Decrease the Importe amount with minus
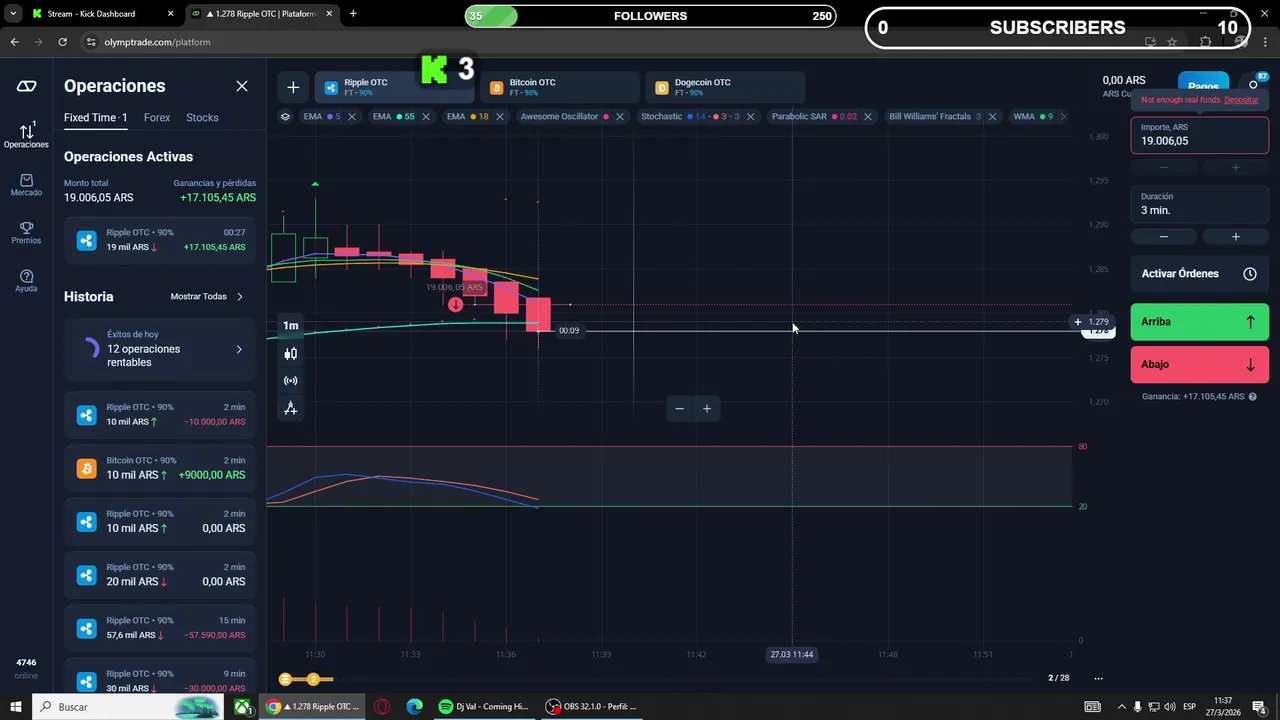1280x720 pixels. 1164,168
